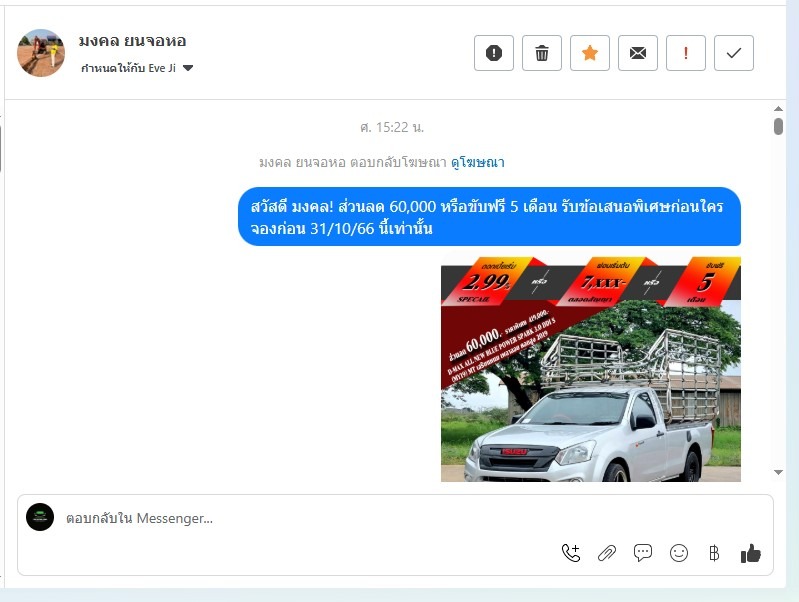Flag conversation with the red exclamation mark
This screenshot has height=602, width=799.
[x=685, y=53]
